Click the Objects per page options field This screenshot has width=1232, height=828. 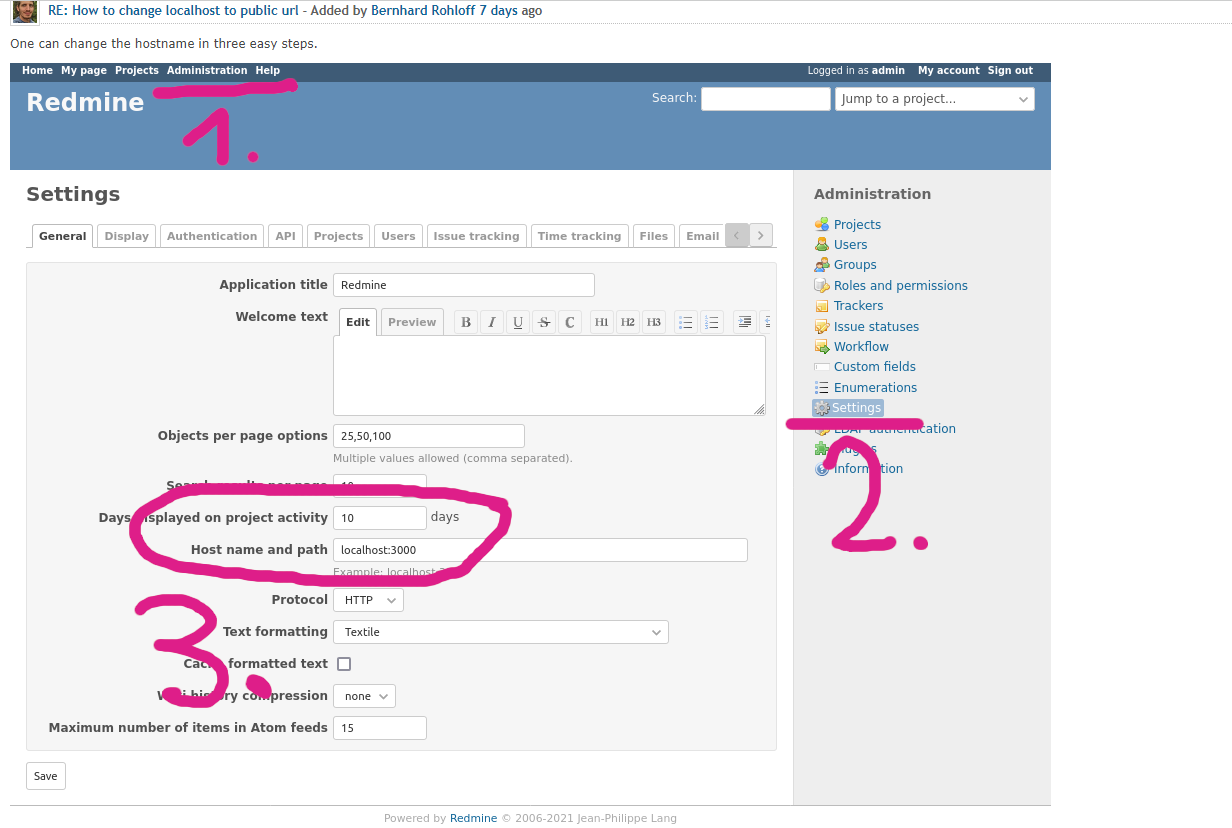click(429, 436)
